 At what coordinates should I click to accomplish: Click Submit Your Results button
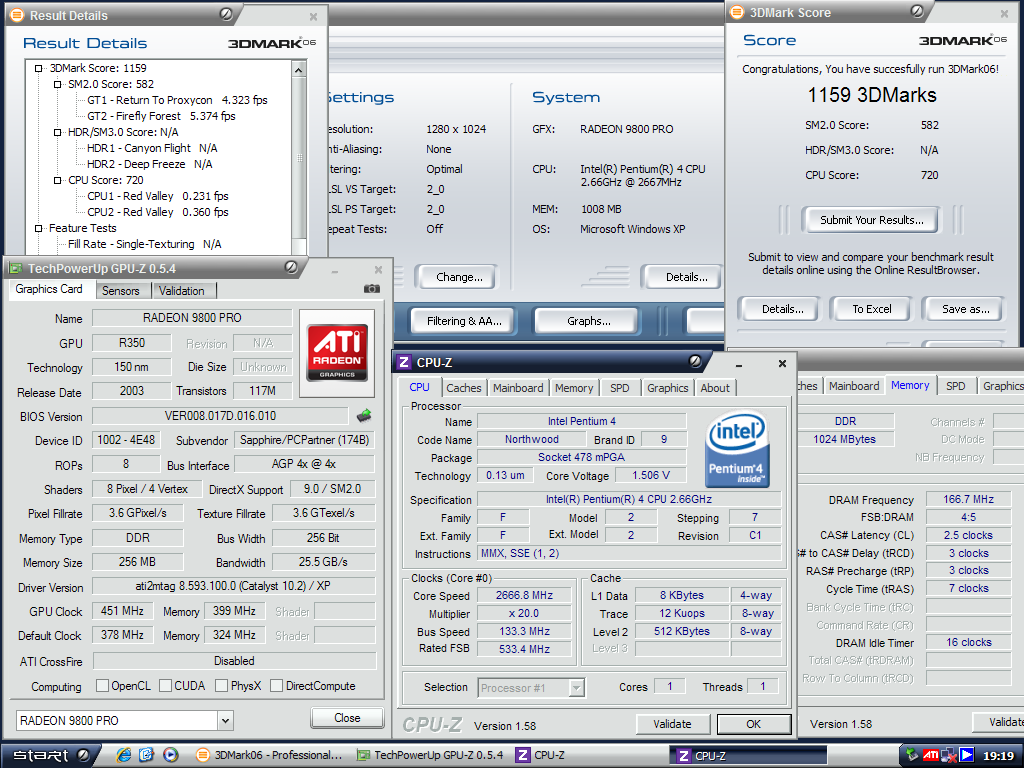pyautogui.click(x=872, y=220)
